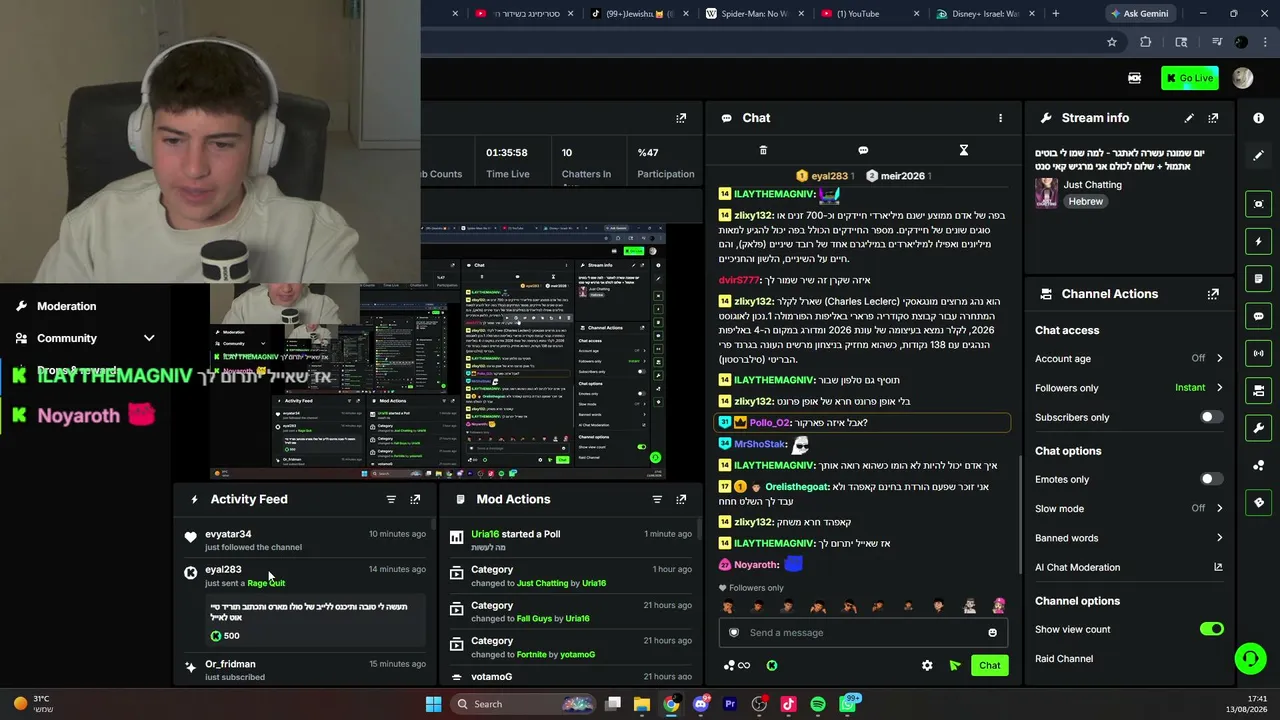
Task: Filter the Activity Feed list
Action: point(391,499)
